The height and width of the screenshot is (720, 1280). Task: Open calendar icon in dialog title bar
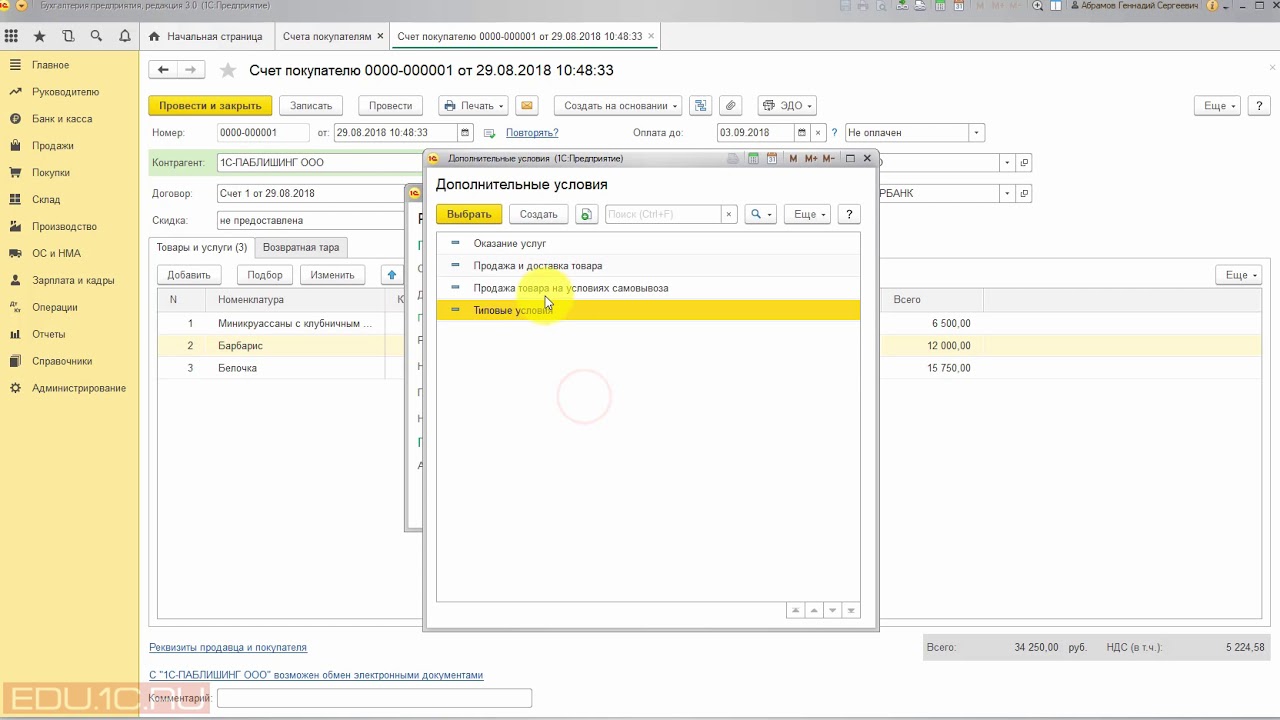(x=772, y=158)
